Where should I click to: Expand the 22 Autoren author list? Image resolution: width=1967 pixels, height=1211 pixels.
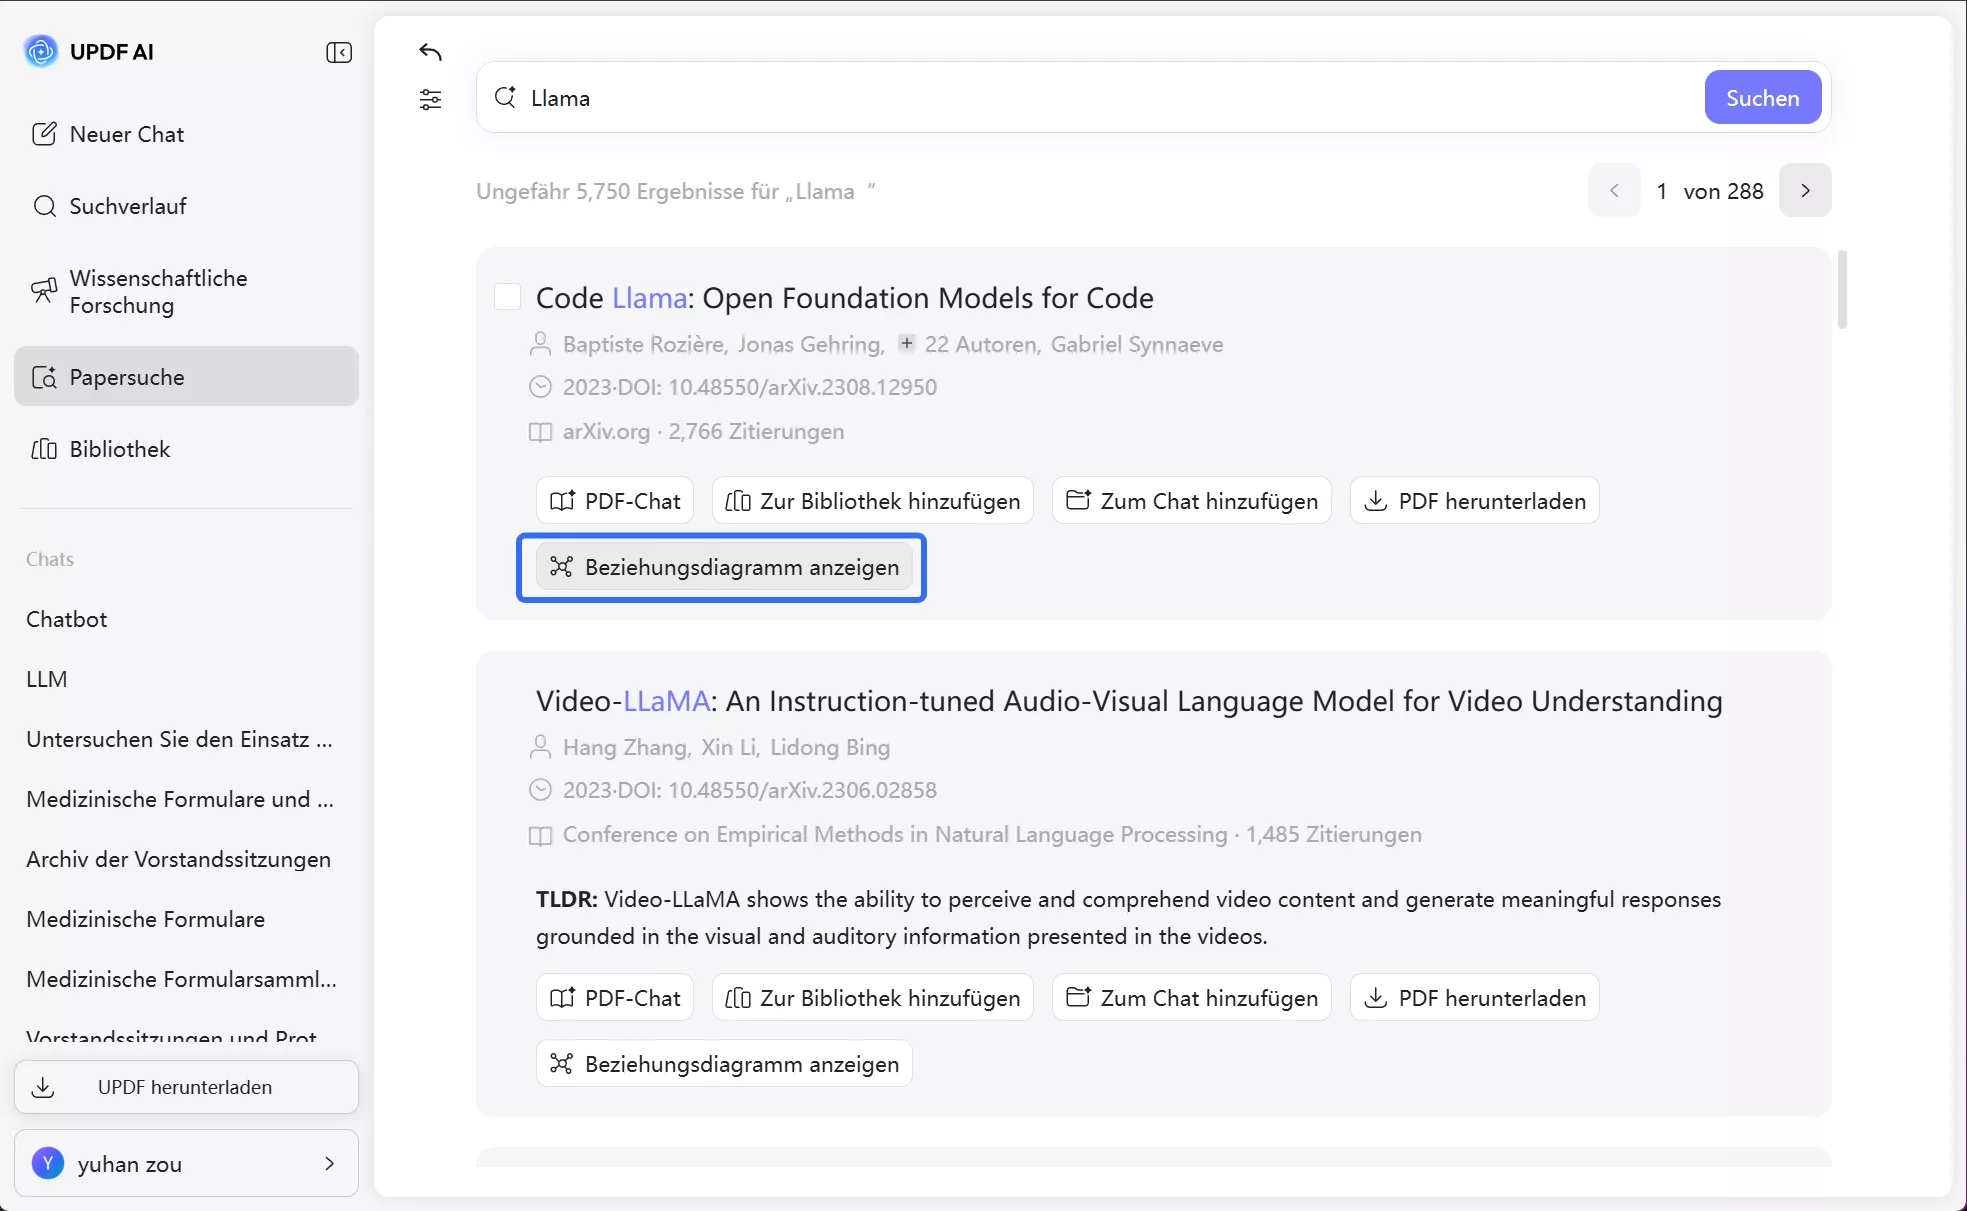906,344
